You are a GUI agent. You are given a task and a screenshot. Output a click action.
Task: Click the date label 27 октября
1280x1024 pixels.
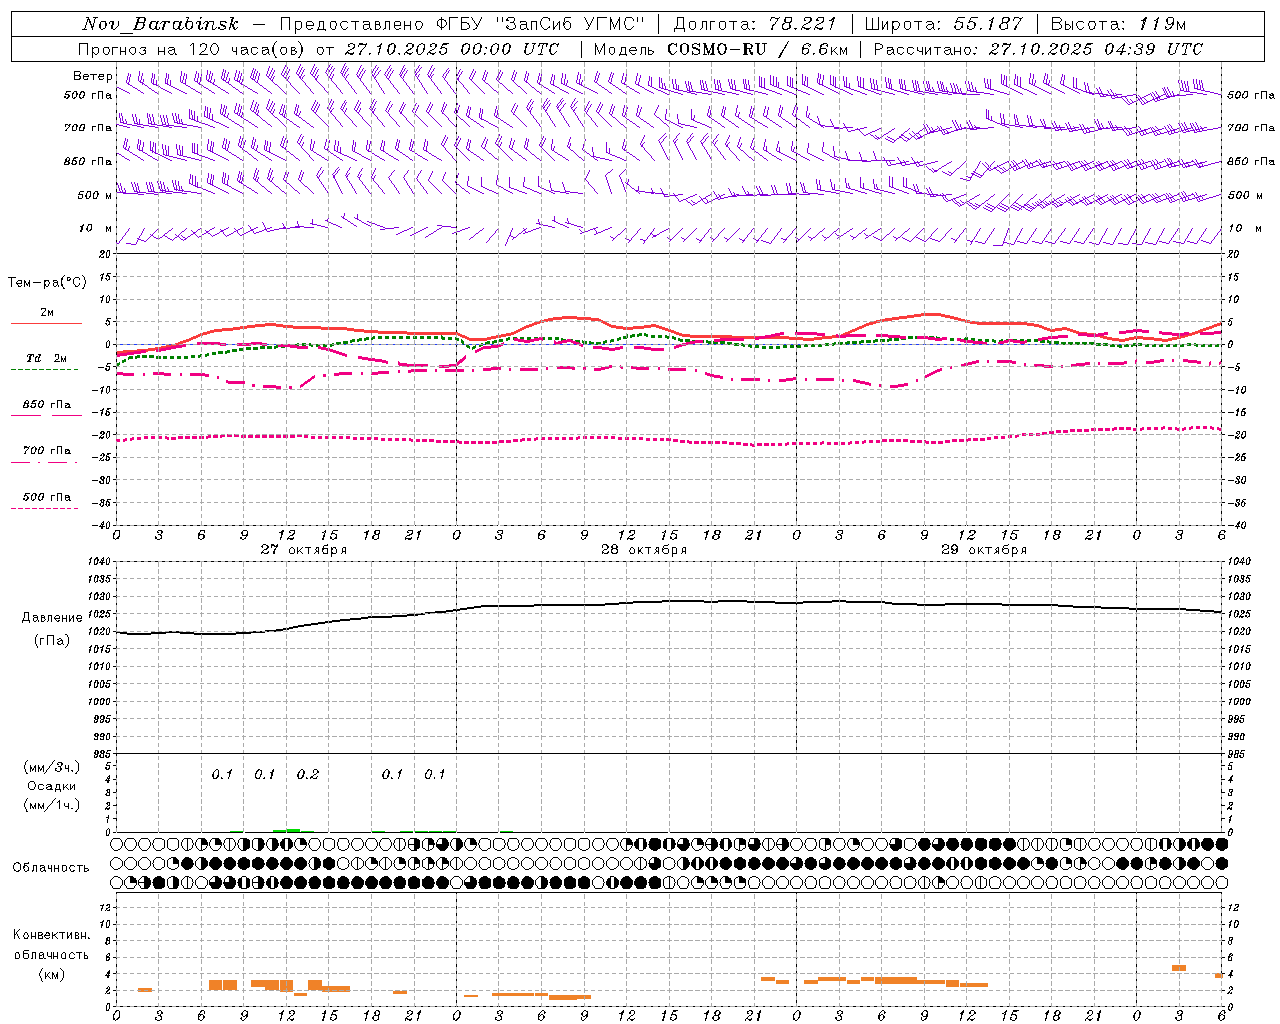(304, 550)
